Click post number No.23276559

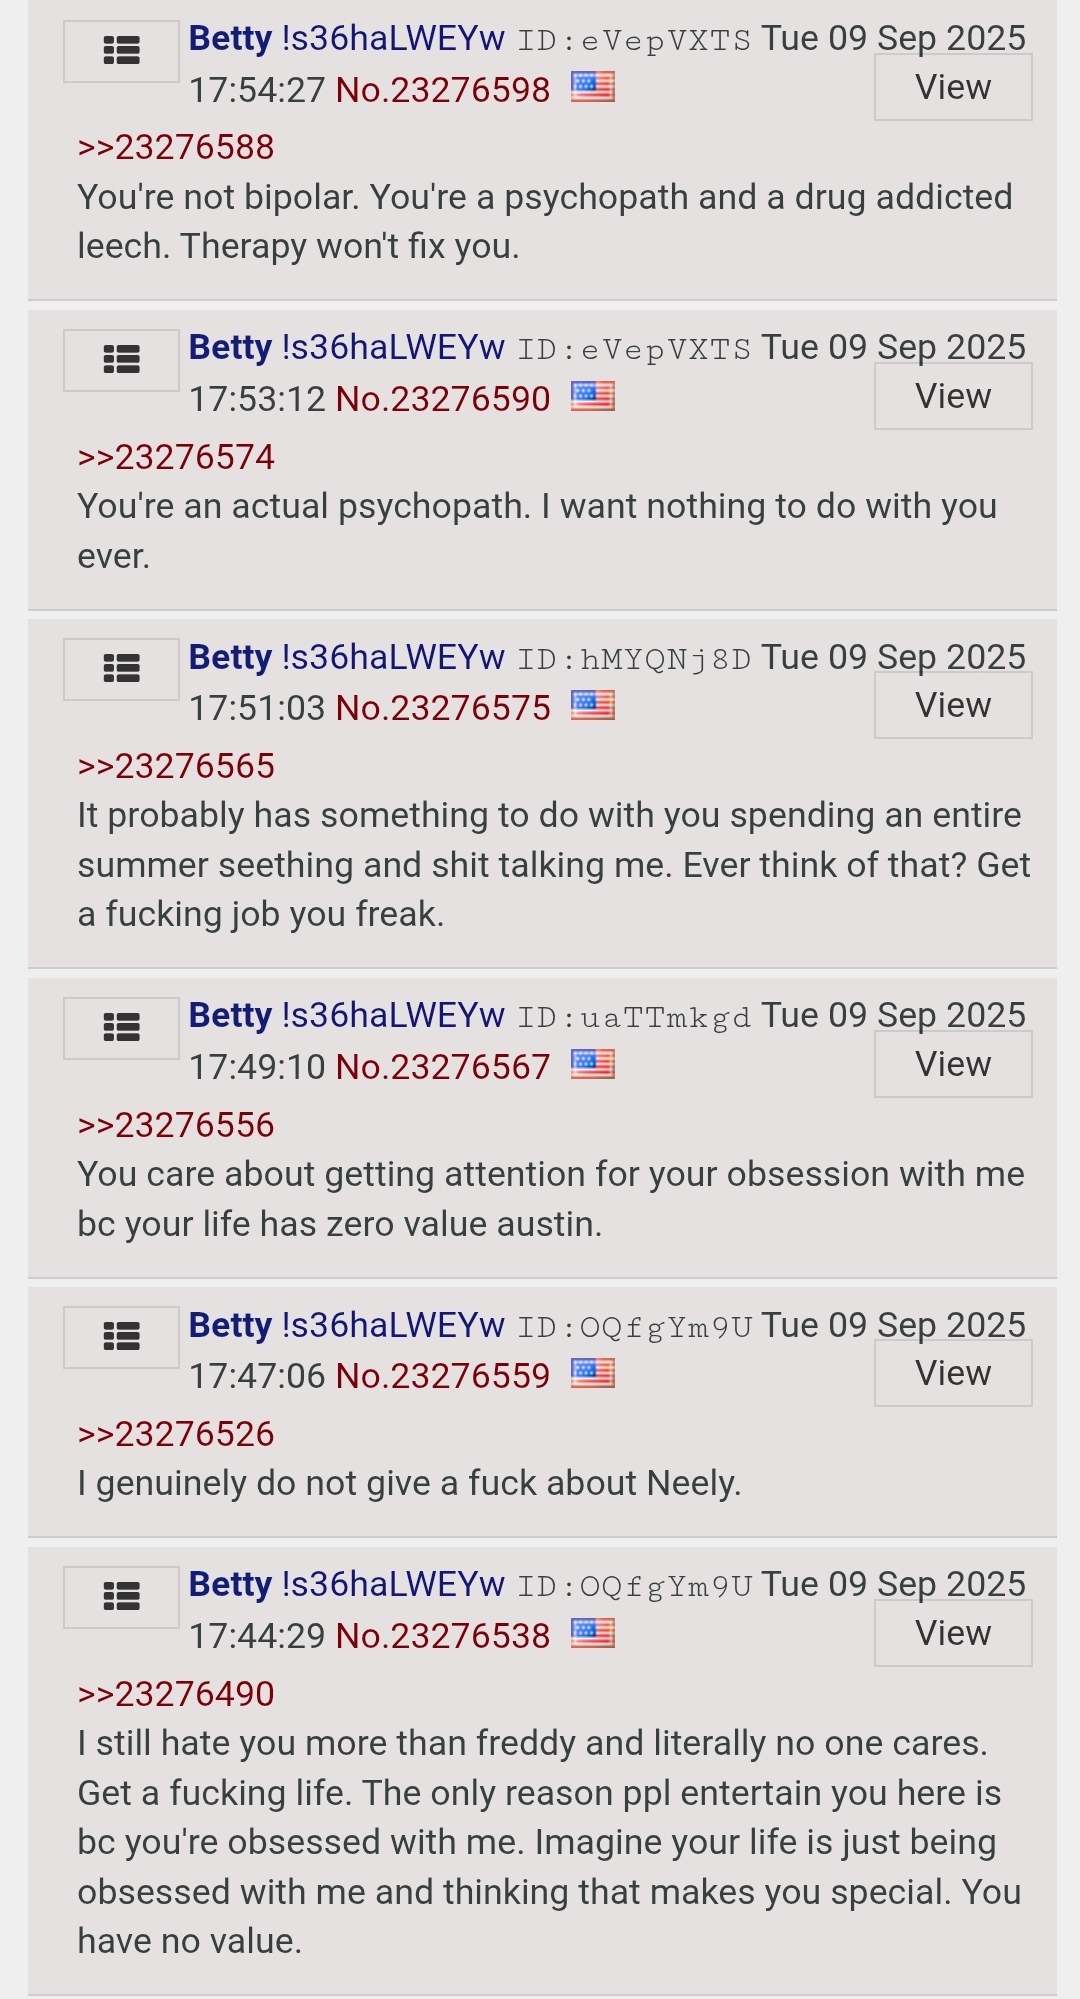pos(443,1376)
